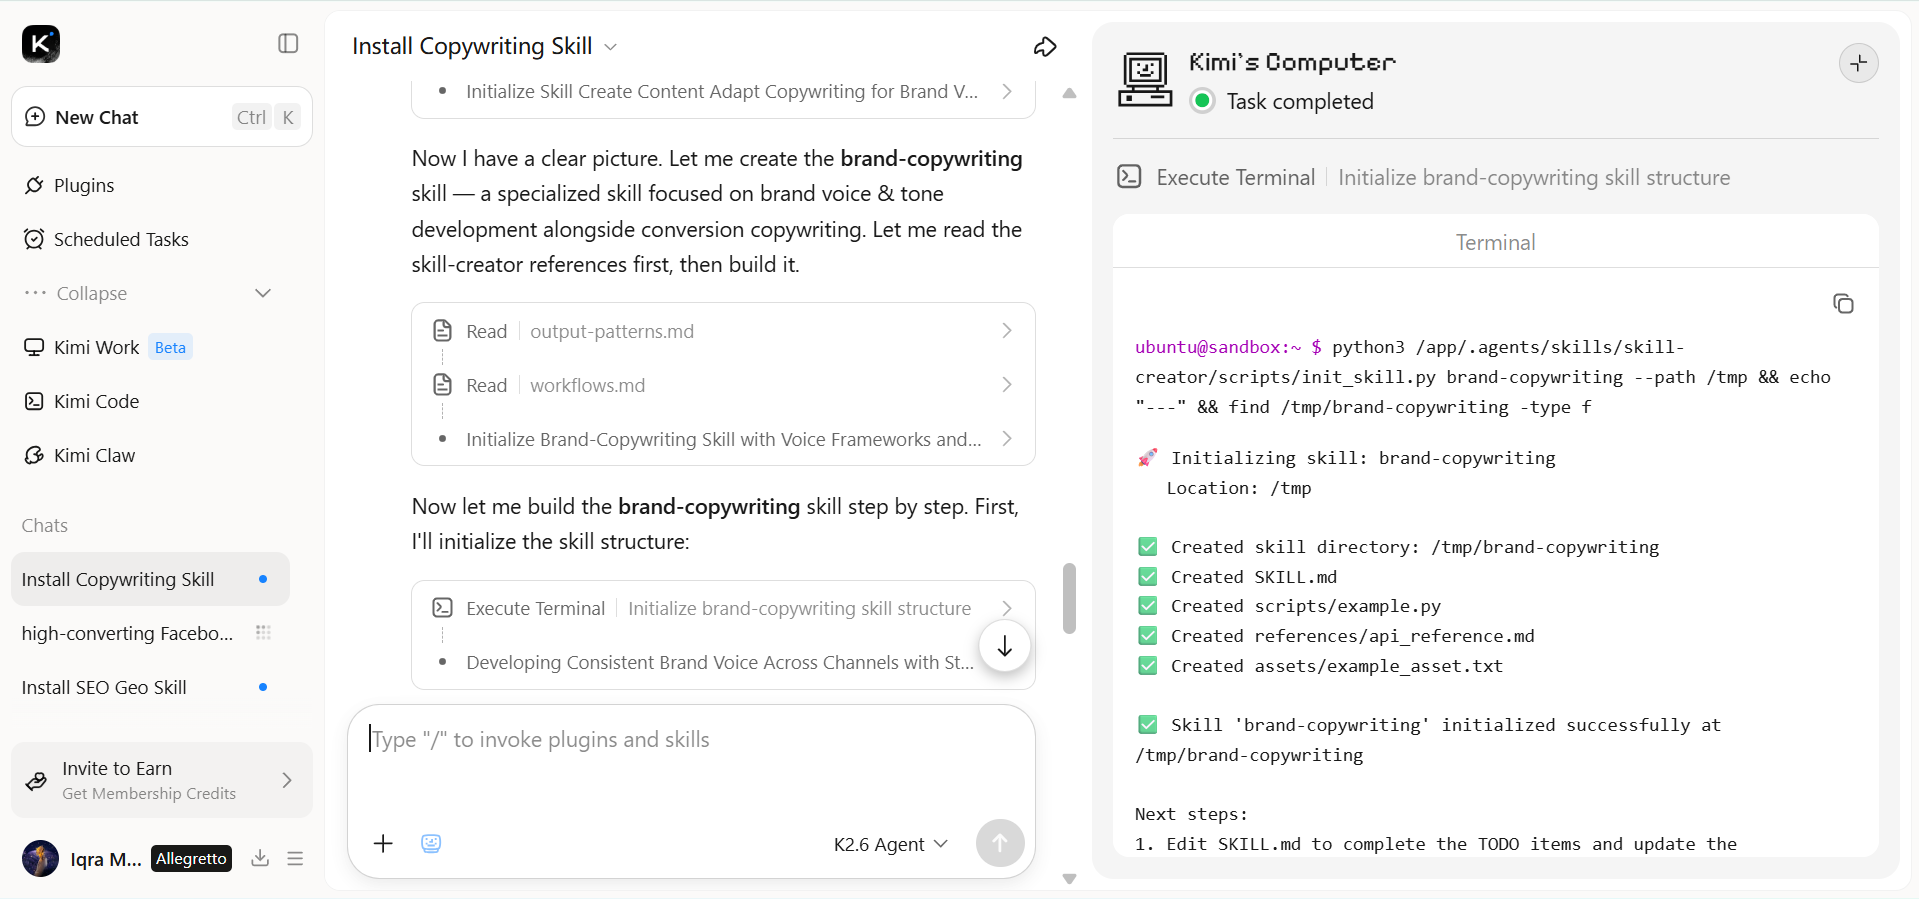
Task: Collapse the sidebar section via Collapse chevron
Action: coord(263,293)
